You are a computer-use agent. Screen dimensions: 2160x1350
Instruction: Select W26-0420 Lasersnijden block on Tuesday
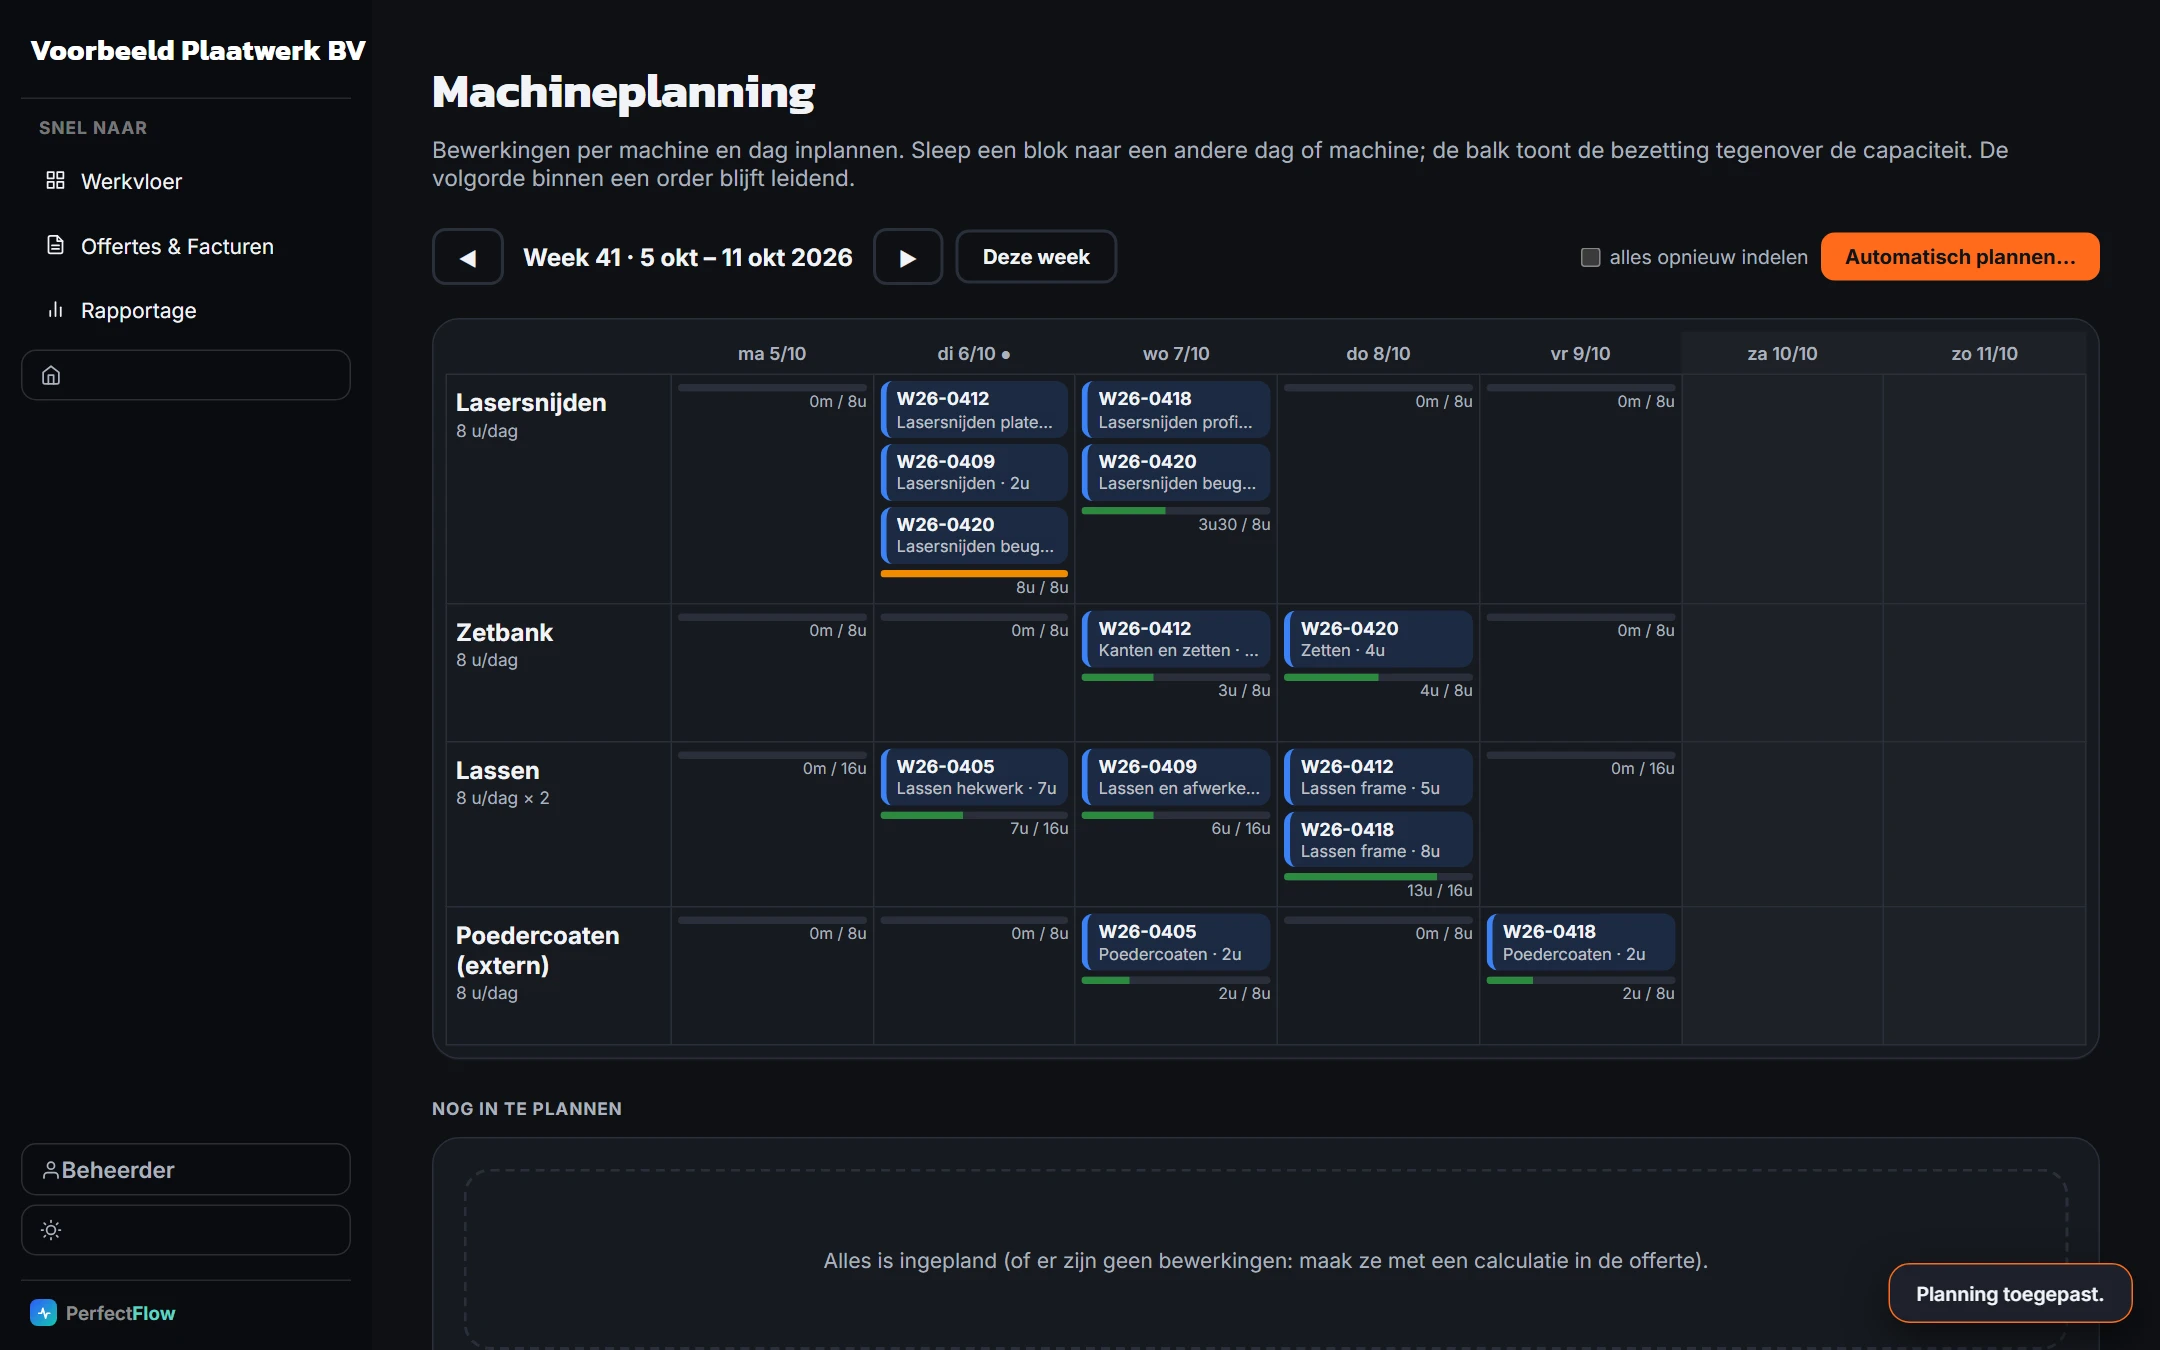pyautogui.click(x=974, y=535)
